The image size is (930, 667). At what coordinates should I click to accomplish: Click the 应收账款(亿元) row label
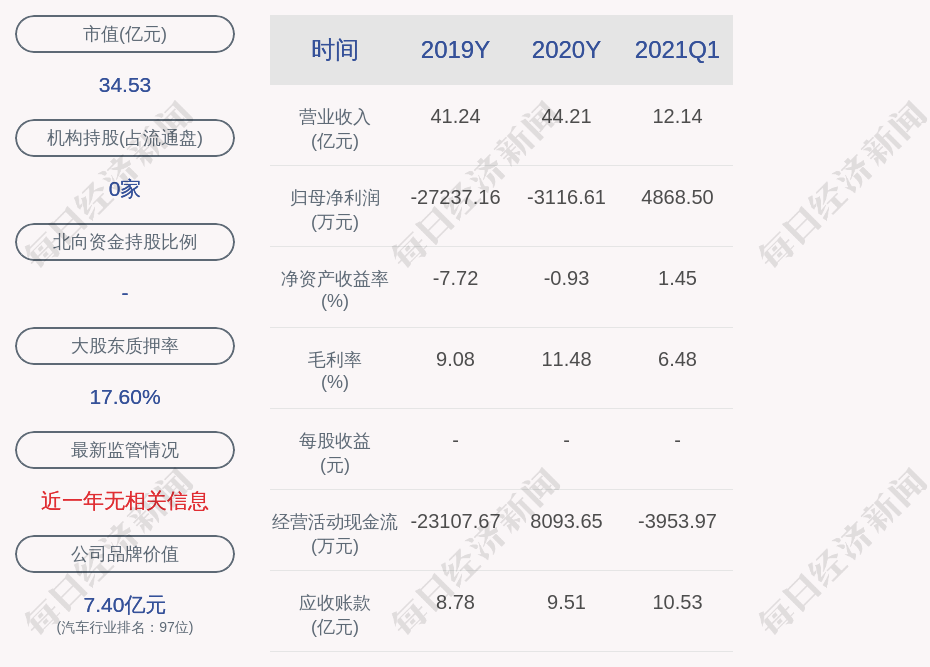tap(335, 615)
